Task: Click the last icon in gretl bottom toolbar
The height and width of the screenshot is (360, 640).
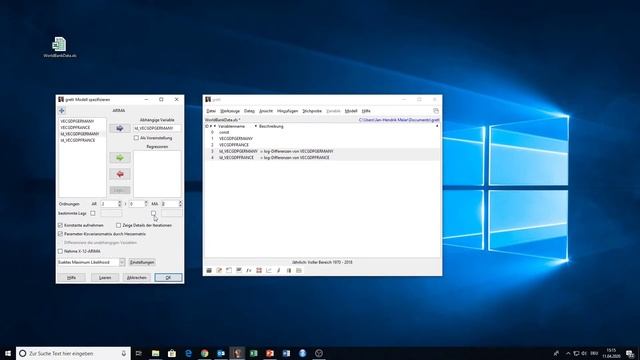Action: (298, 270)
